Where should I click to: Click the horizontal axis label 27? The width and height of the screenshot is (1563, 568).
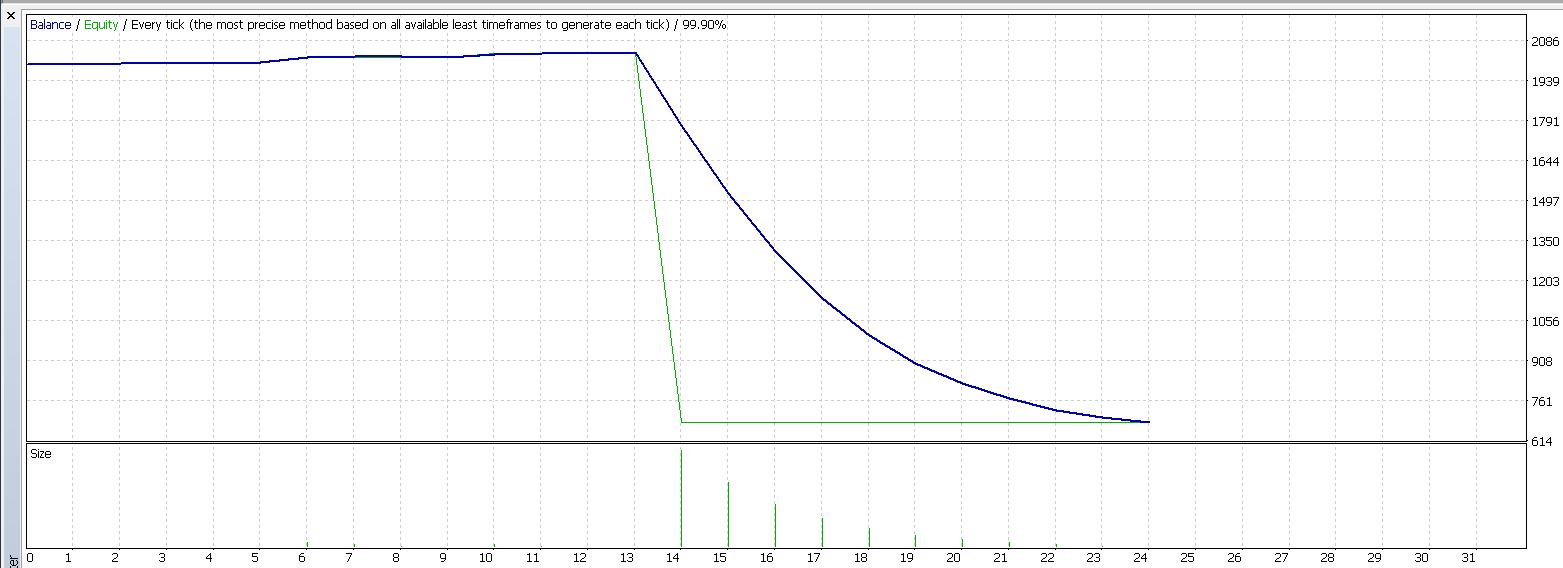coord(1282,558)
